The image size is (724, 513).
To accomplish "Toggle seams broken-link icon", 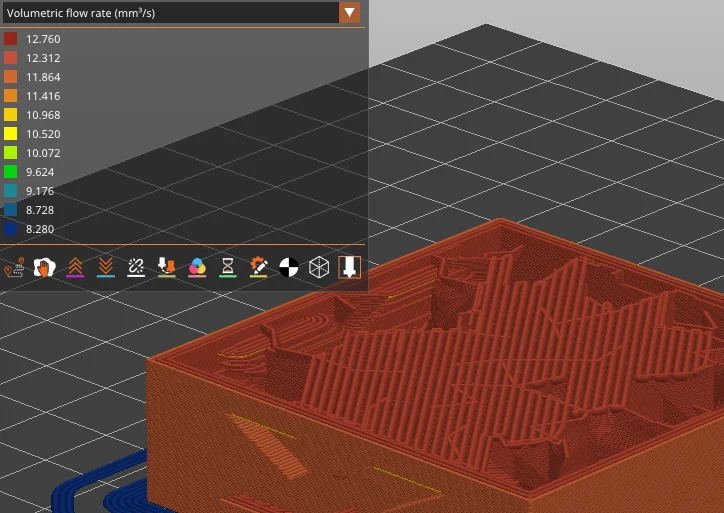I will tap(136, 267).
